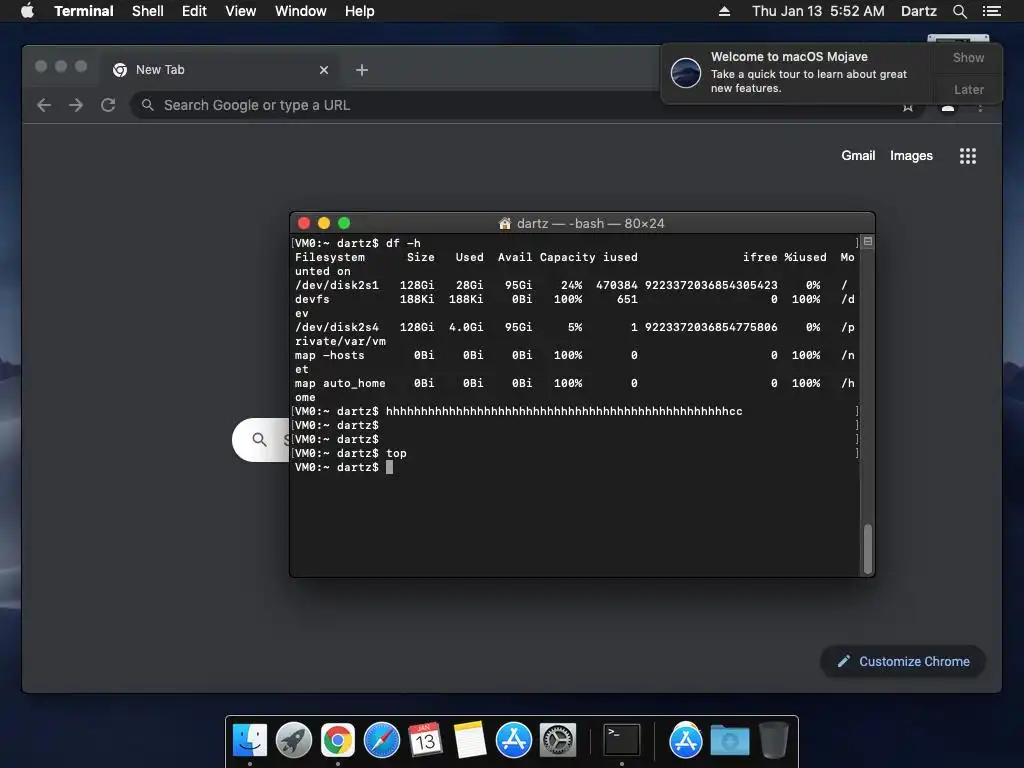
Task: Click '/dev/disk2s4' in the Terminal output
Action: [x=337, y=327]
